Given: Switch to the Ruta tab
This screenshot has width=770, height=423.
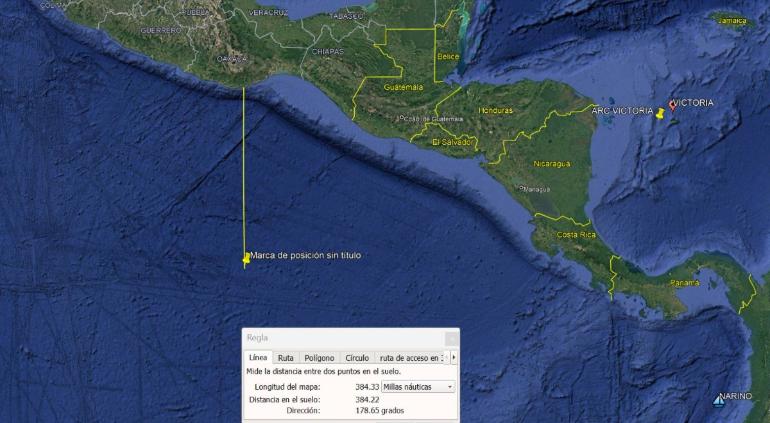Looking at the screenshot, I should click(285, 357).
